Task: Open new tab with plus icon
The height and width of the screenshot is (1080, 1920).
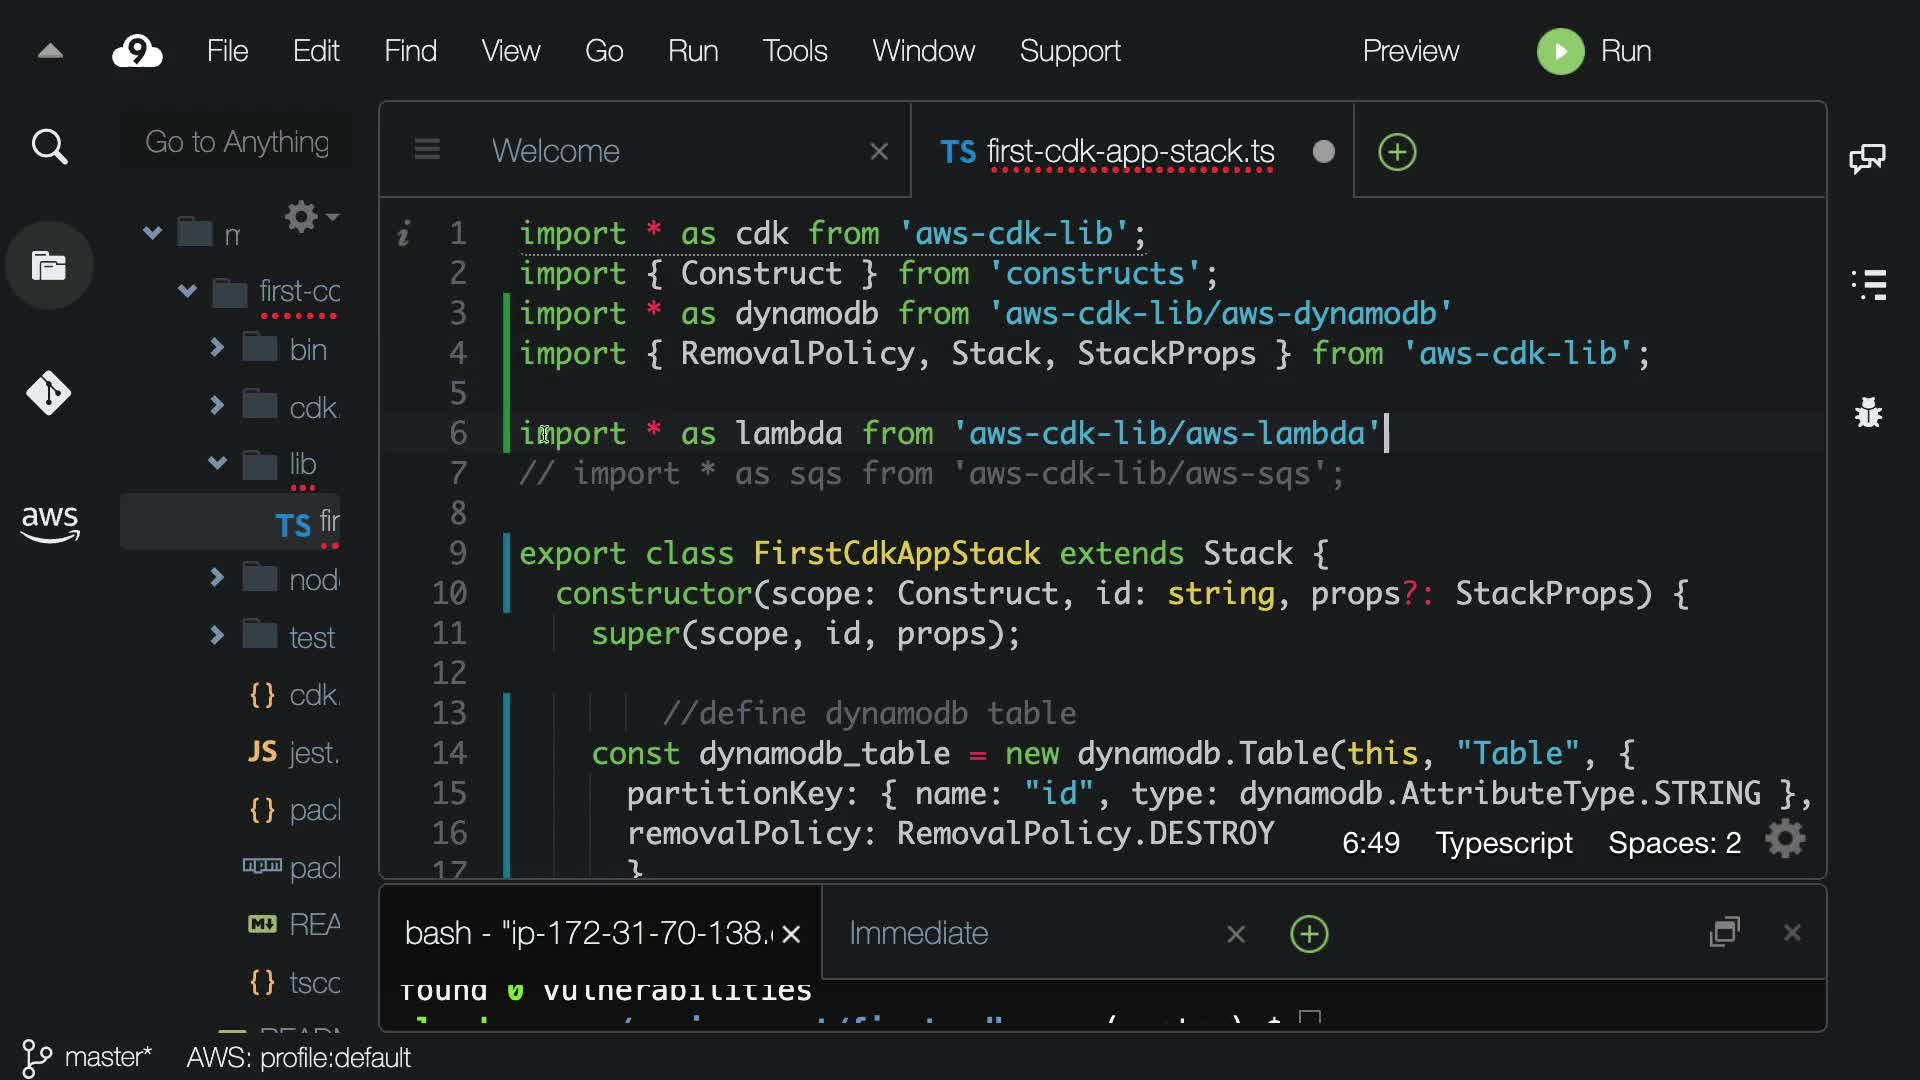Action: tap(1397, 152)
